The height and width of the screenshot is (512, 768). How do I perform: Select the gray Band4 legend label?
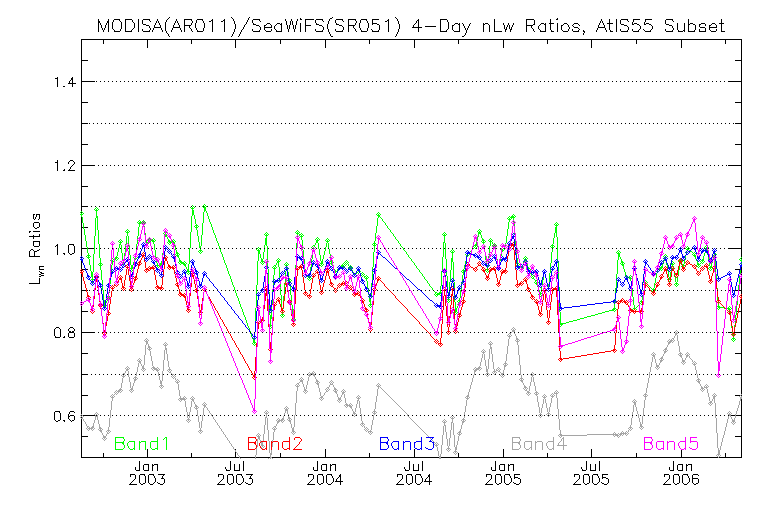click(539, 444)
